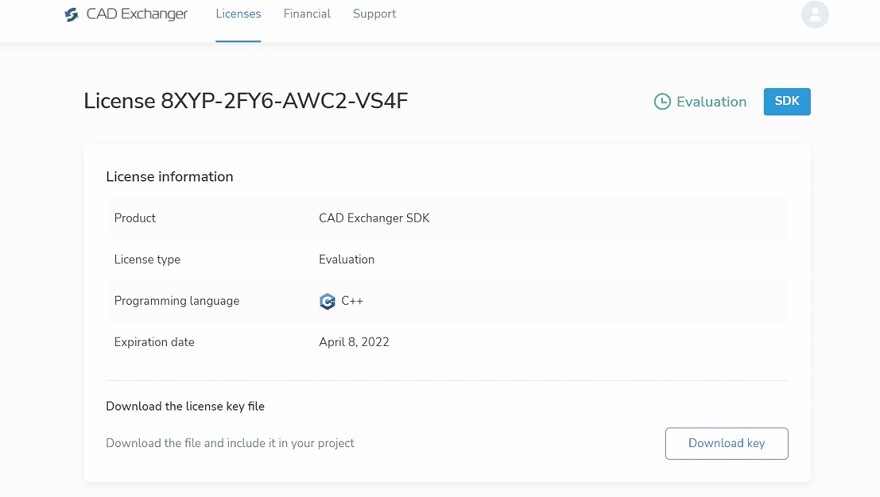Click the Product row label
This screenshot has height=497, width=880.
pyautogui.click(x=135, y=218)
